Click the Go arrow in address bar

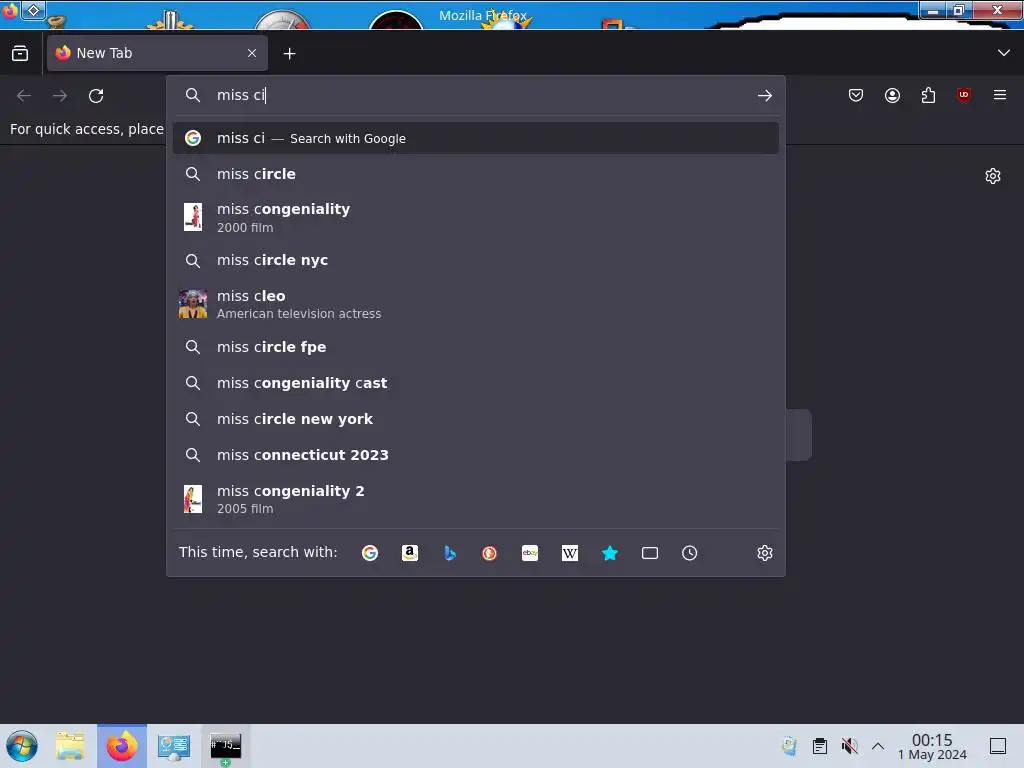765,96
